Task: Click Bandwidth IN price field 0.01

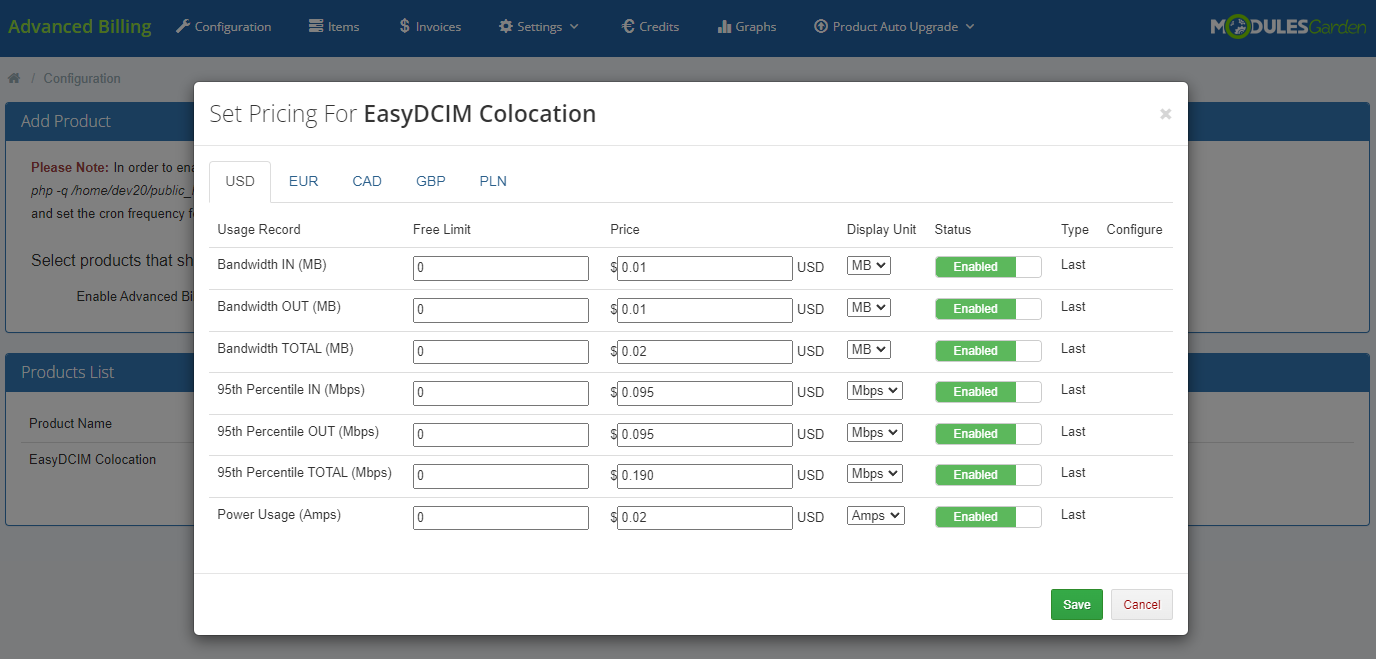Action: click(x=705, y=268)
